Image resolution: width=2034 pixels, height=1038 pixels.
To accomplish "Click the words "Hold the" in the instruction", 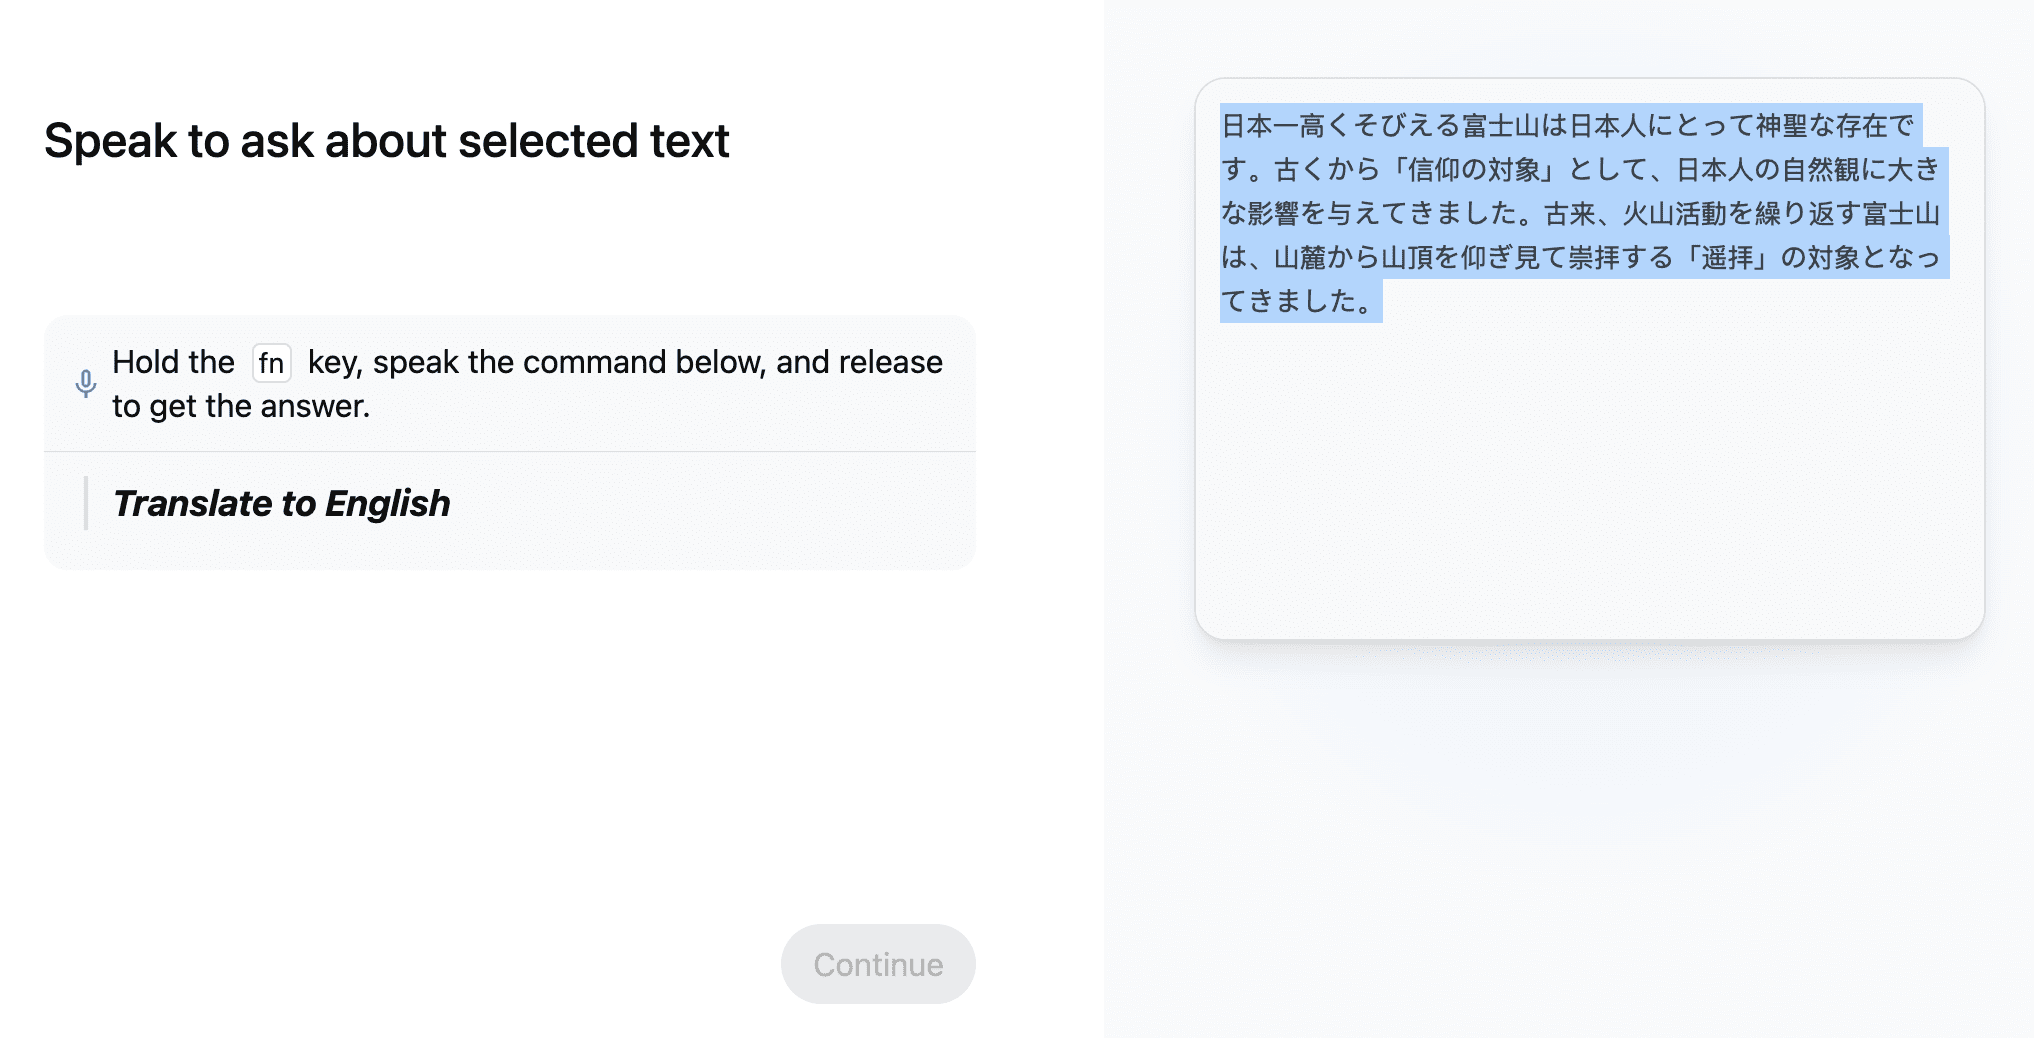I will pos(173,362).
